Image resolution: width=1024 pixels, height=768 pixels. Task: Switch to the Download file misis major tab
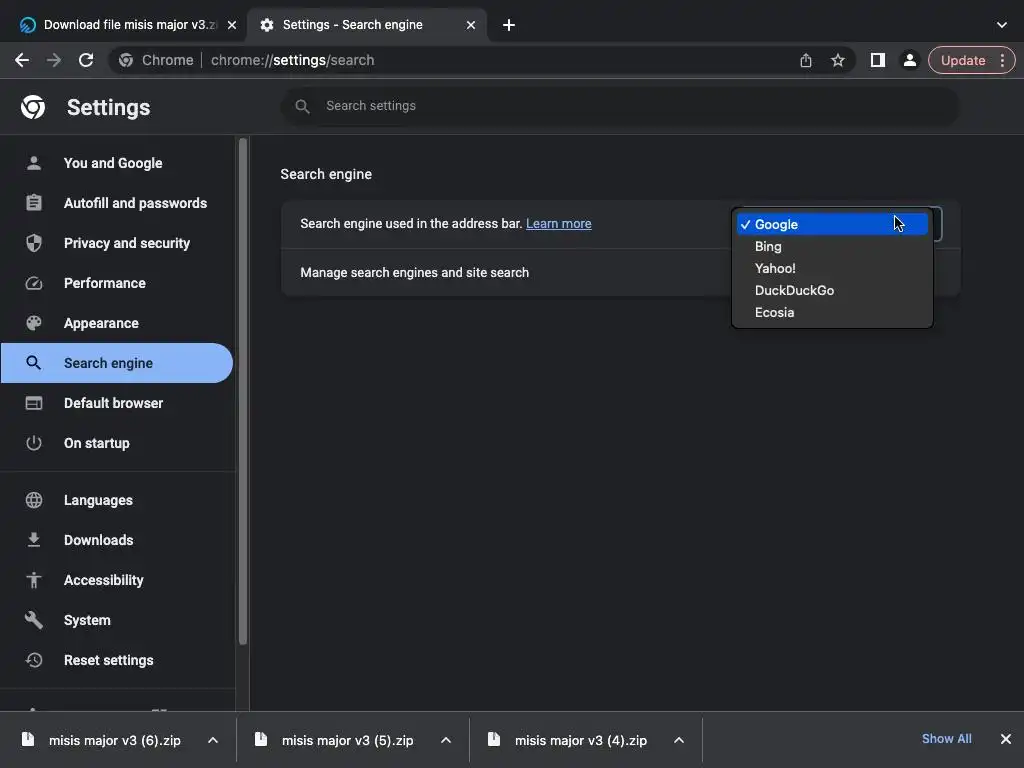(120, 25)
